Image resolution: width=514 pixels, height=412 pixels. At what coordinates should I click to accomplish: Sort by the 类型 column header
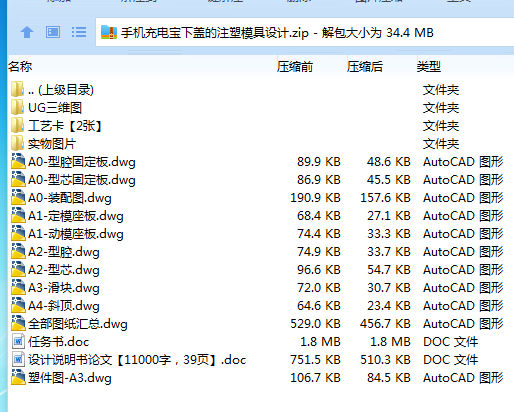(429, 67)
